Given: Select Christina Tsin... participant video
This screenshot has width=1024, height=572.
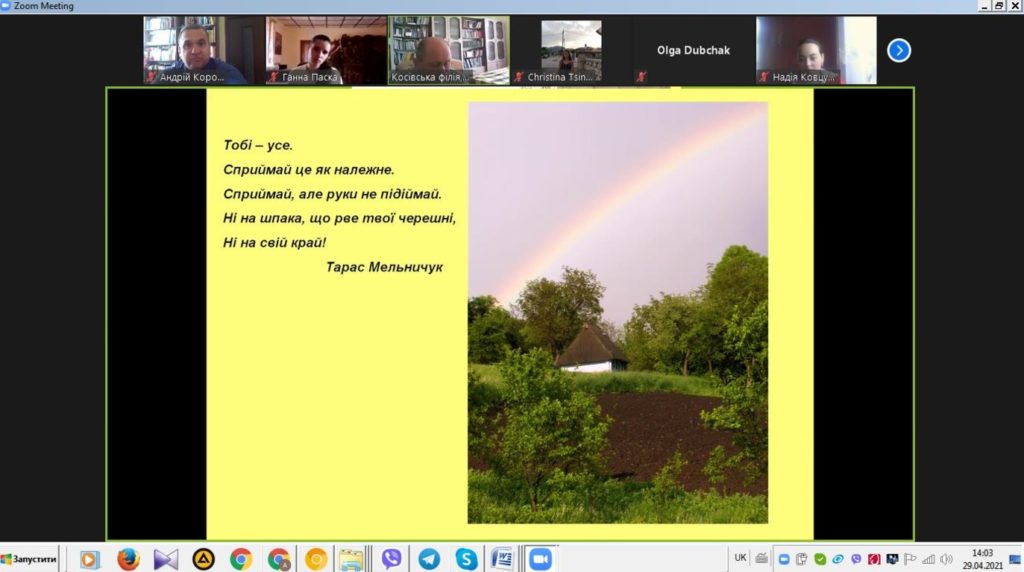Looking at the screenshot, I should tap(571, 50).
